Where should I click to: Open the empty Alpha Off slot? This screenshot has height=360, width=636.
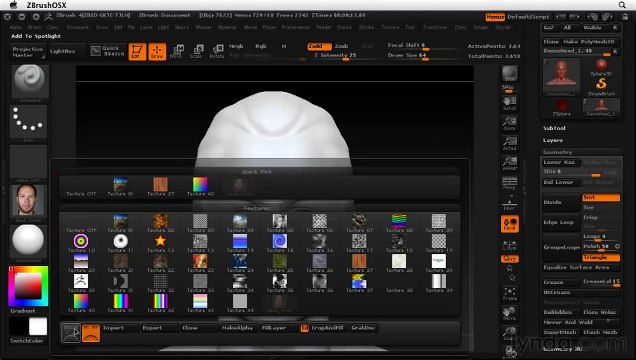tap(28, 163)
